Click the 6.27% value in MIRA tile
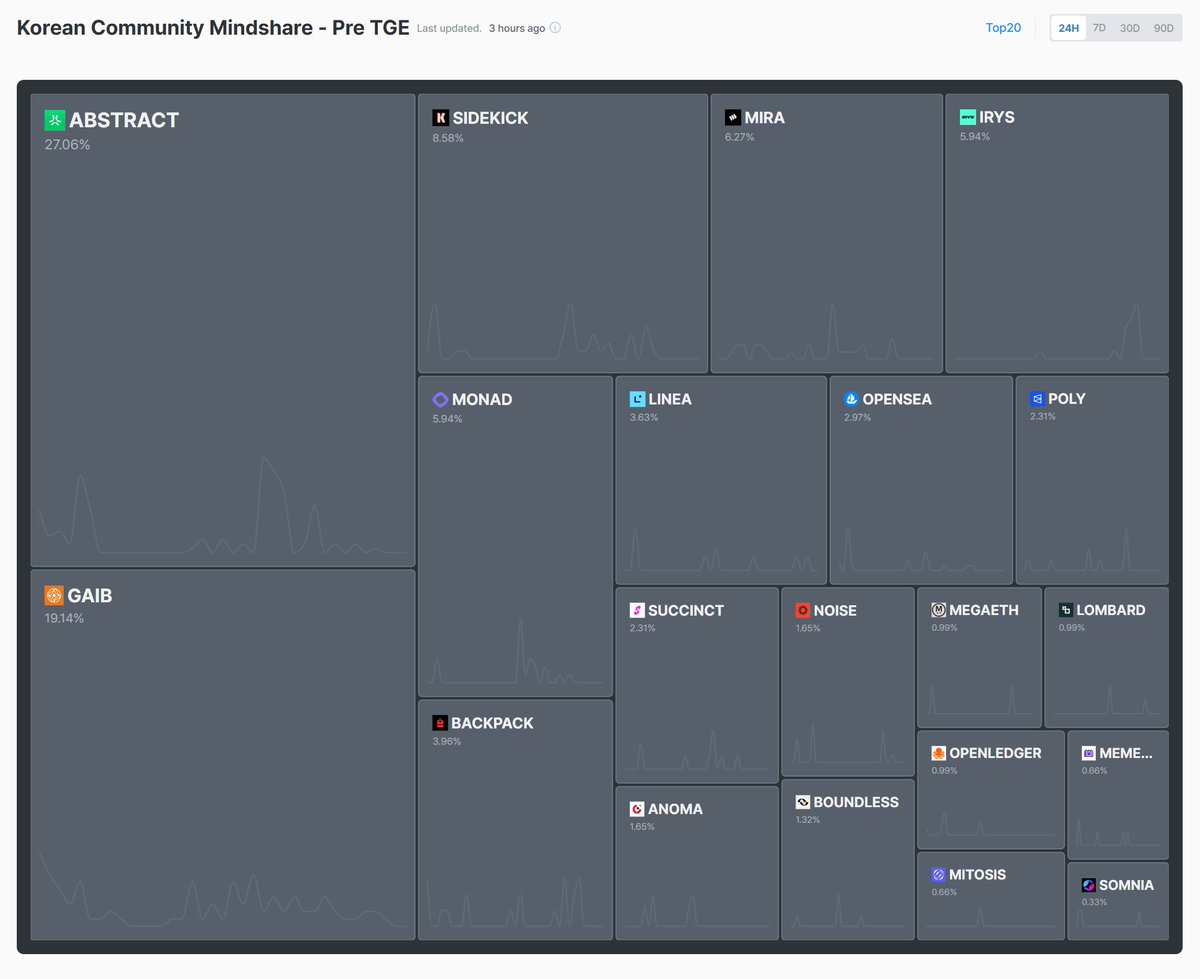 pos(740,137)
